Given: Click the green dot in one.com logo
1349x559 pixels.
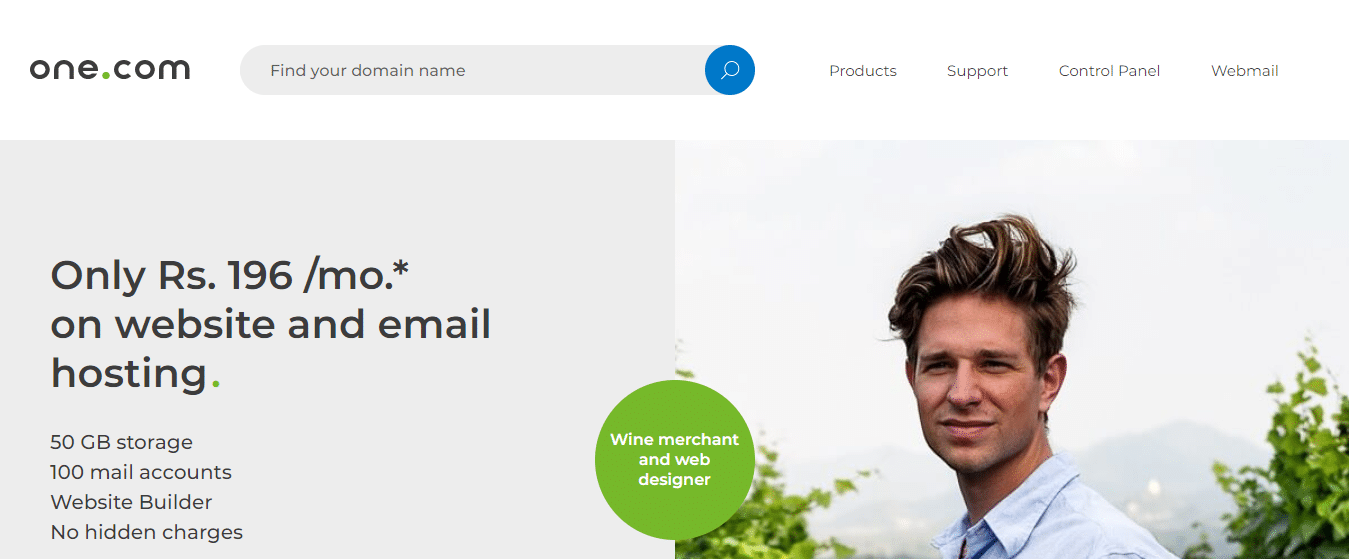Looking at the screenshot, I should pos(106,76).
